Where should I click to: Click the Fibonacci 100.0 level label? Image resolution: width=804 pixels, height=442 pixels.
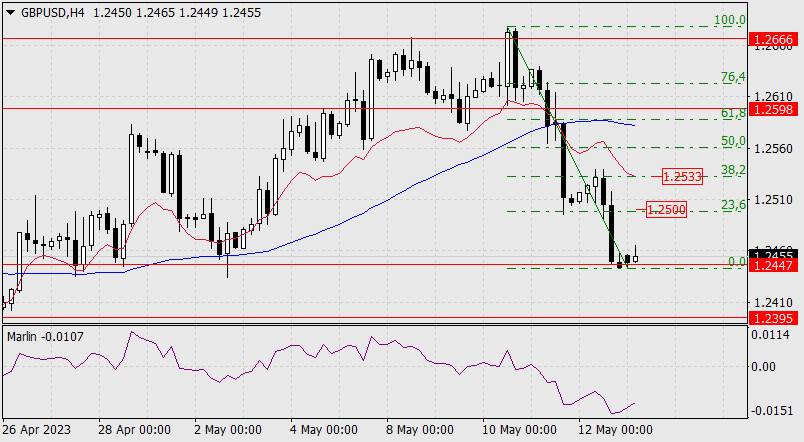coord(730,20)
